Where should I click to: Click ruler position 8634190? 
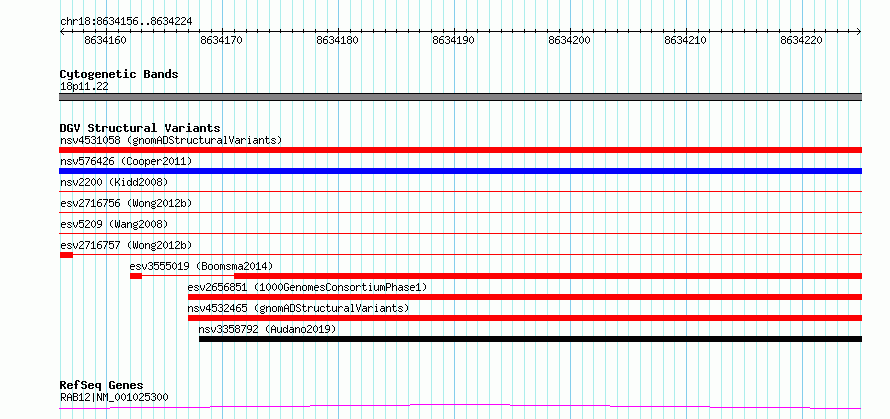click(454, 40)
